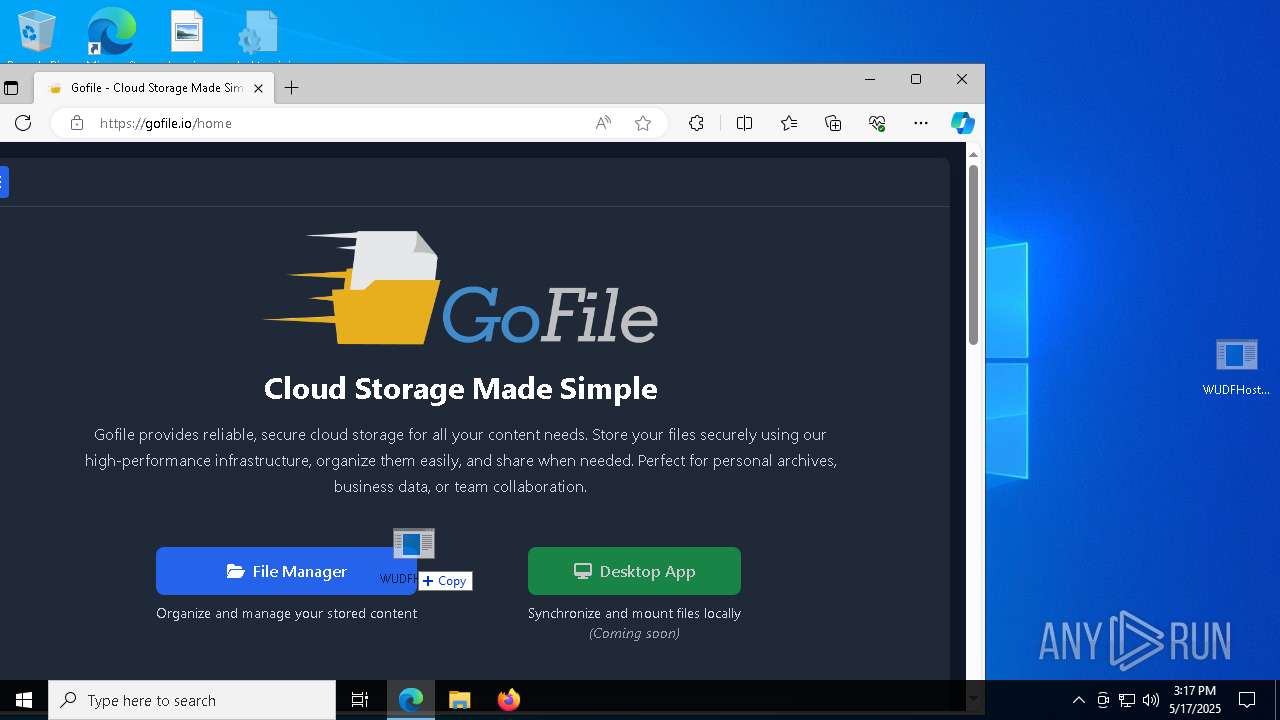The width and height of the screenshot is (1280, 720).
Task: Open the Extensions puzzle-piece menu
Action: point(696,123)
